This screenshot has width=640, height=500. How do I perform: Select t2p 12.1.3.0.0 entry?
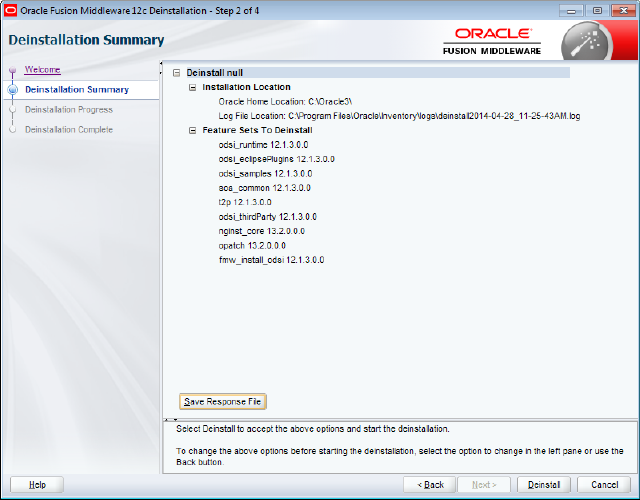pyautogui.click(x=245, y=202)
